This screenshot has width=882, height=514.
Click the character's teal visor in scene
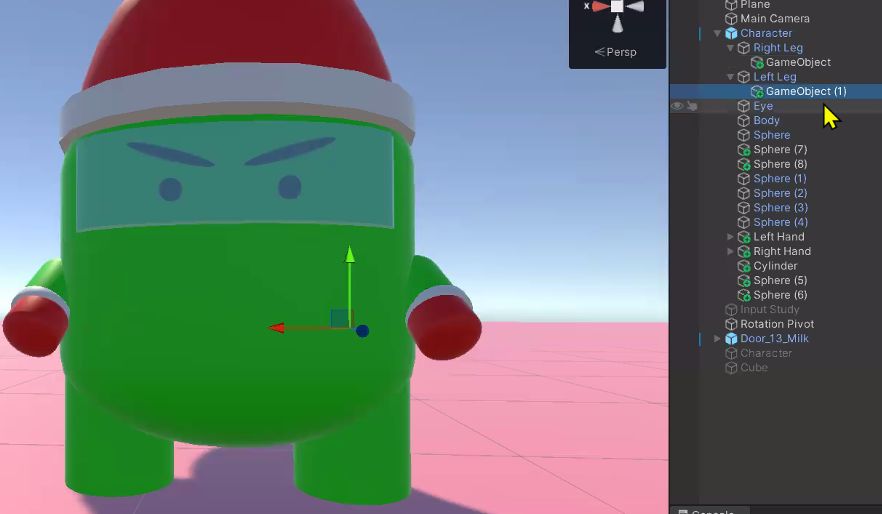[x=235, y=174]
